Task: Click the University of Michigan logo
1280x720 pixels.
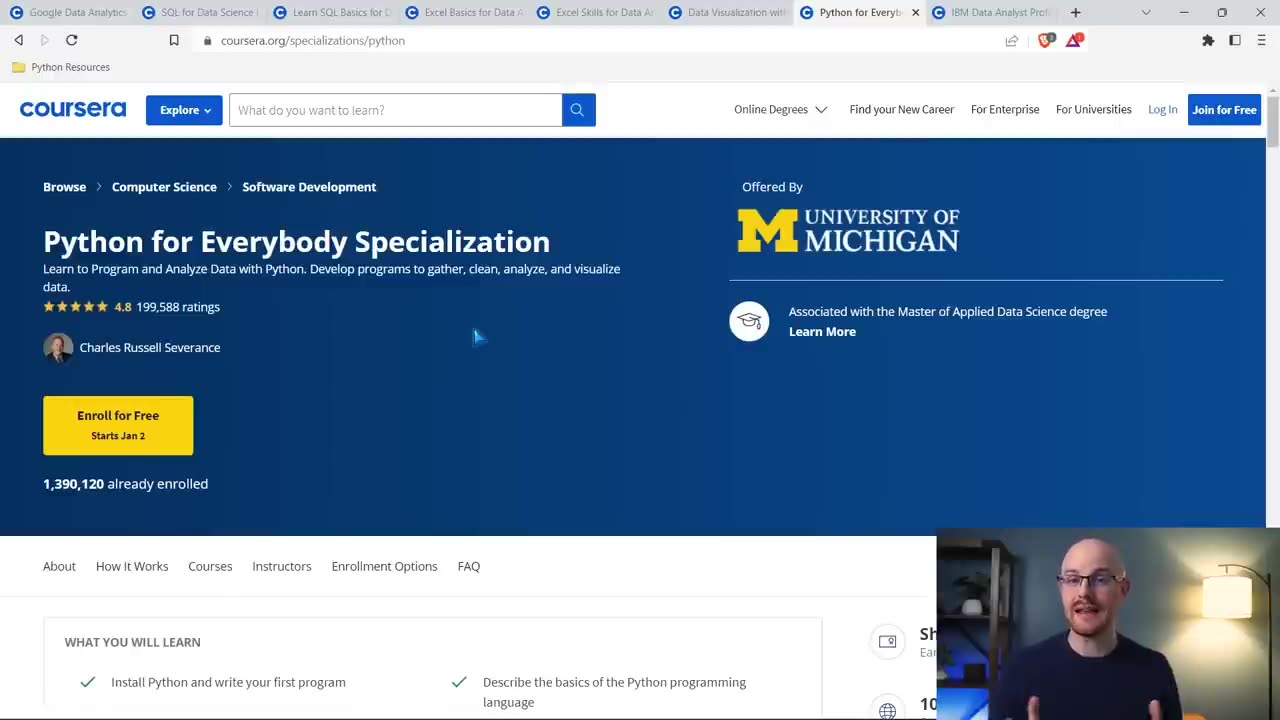Action: pyautogui.click(x=848, y=230)
